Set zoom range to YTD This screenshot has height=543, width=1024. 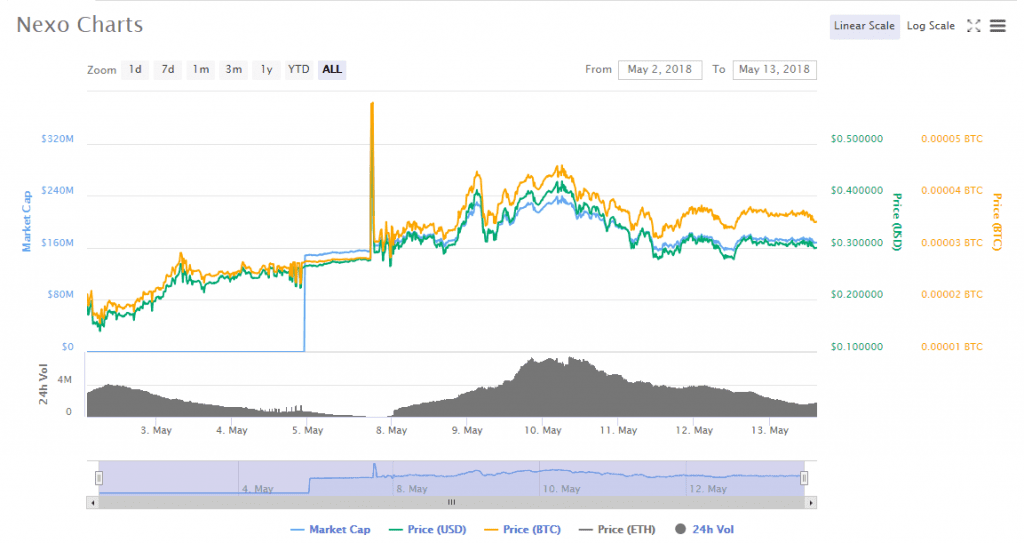point(298,69)
